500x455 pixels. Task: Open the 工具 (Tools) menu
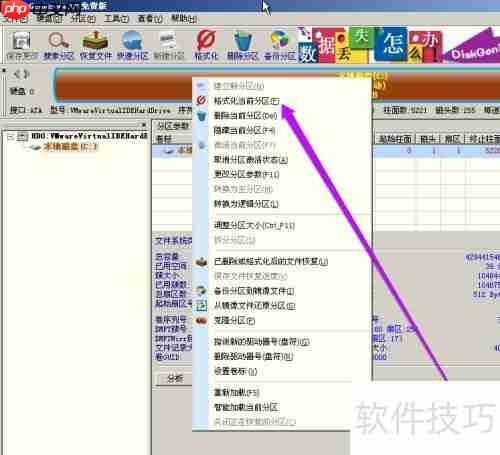(116, 19)
